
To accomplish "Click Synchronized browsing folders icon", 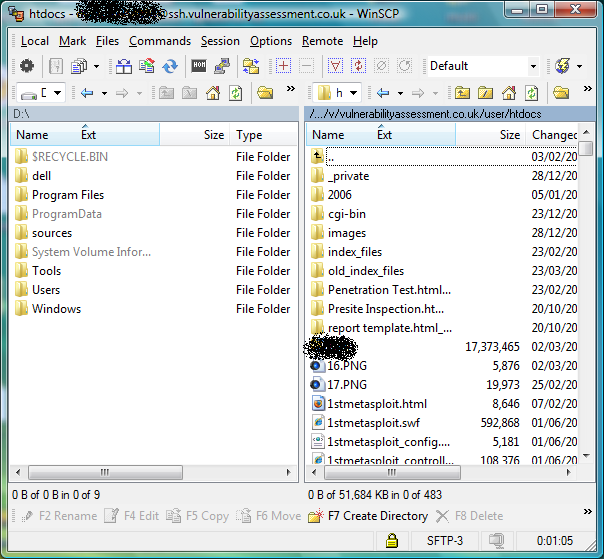I will (251, 66).
